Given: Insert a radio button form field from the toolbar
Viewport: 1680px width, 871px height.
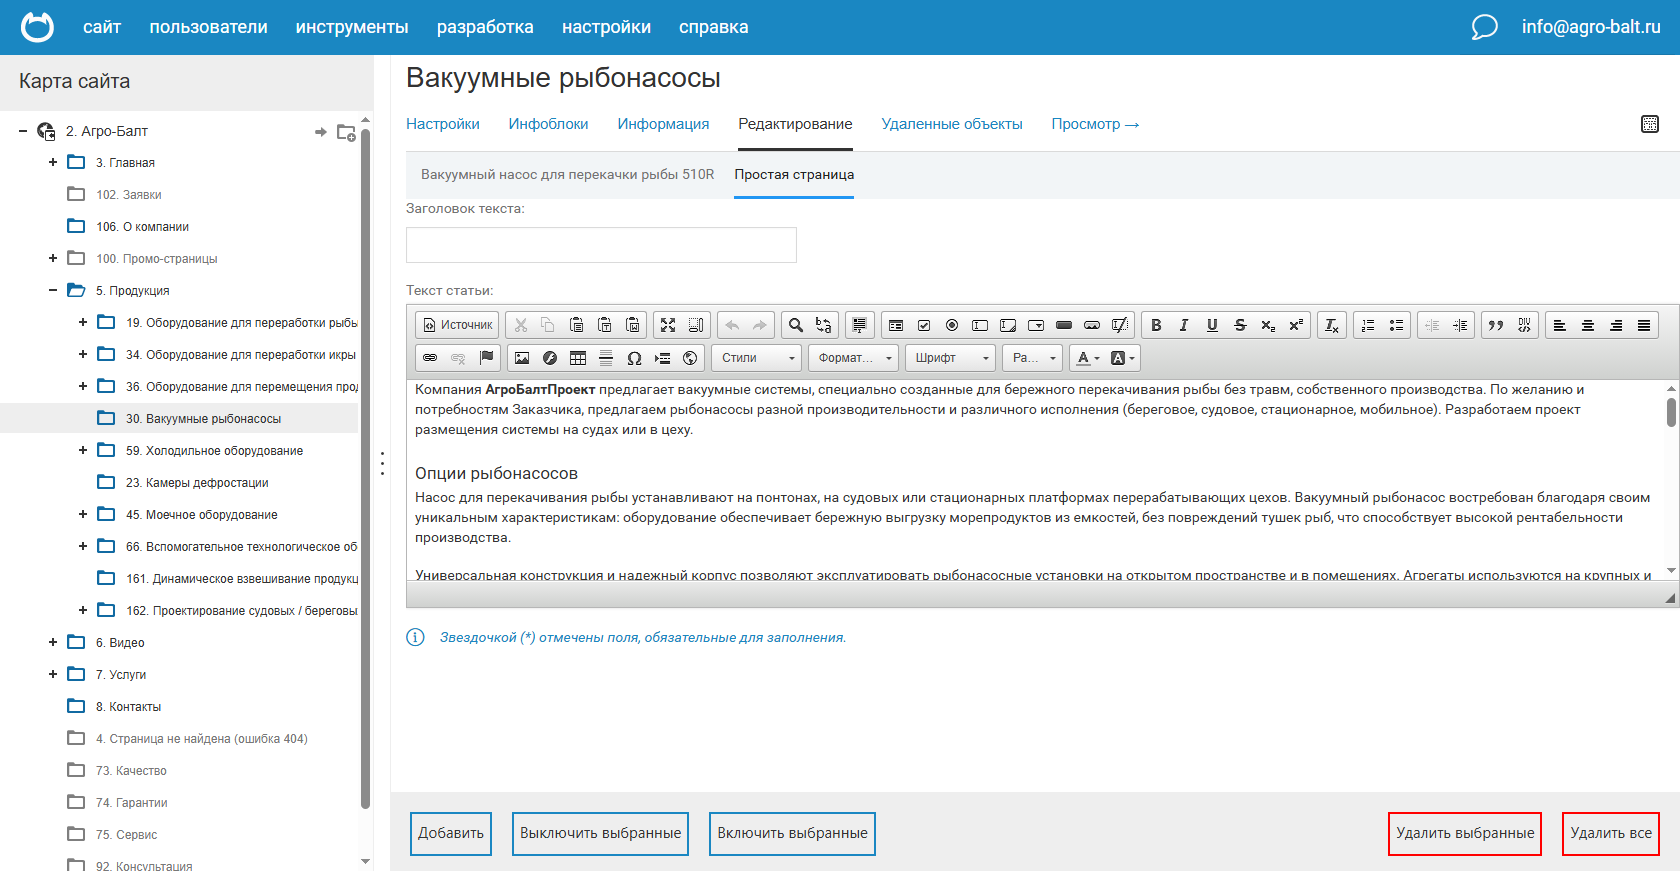Looking at the screenshot, I should 952,325.
